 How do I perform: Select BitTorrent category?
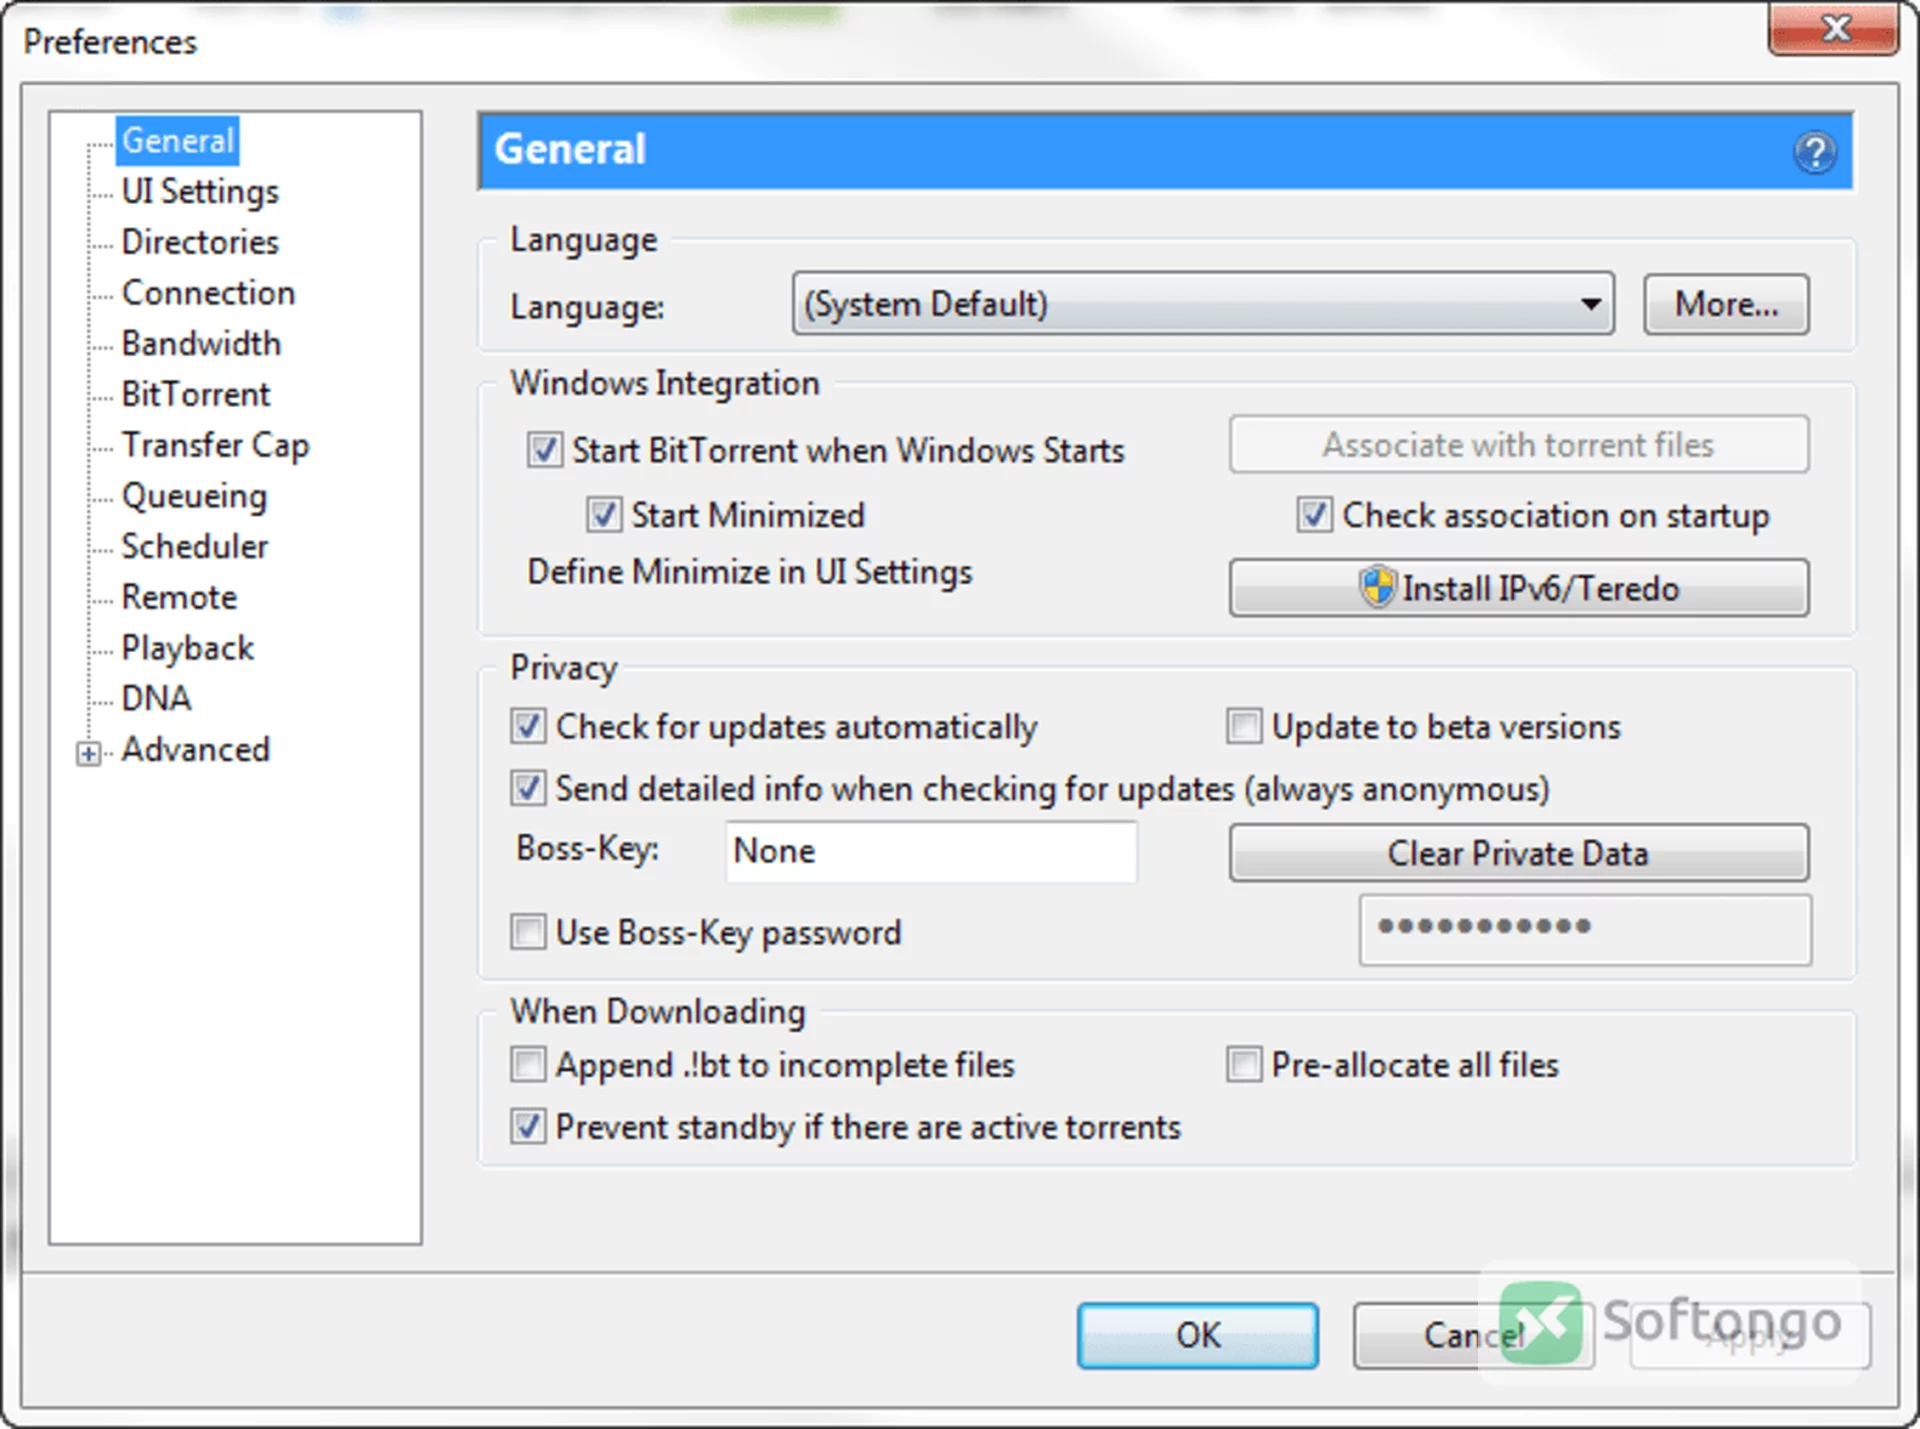(196, 394)
